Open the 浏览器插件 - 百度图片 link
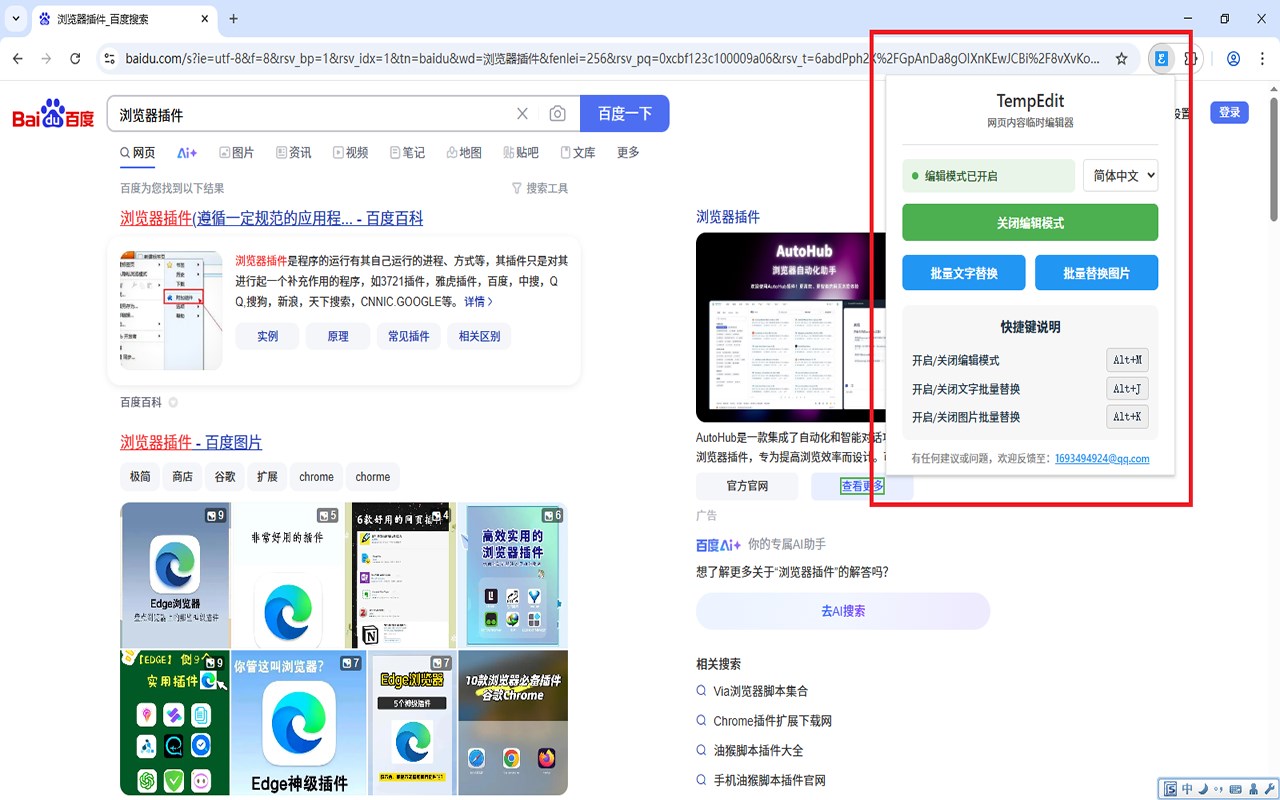The height and width of the screenshot is (800, 1280). [191, 442]
